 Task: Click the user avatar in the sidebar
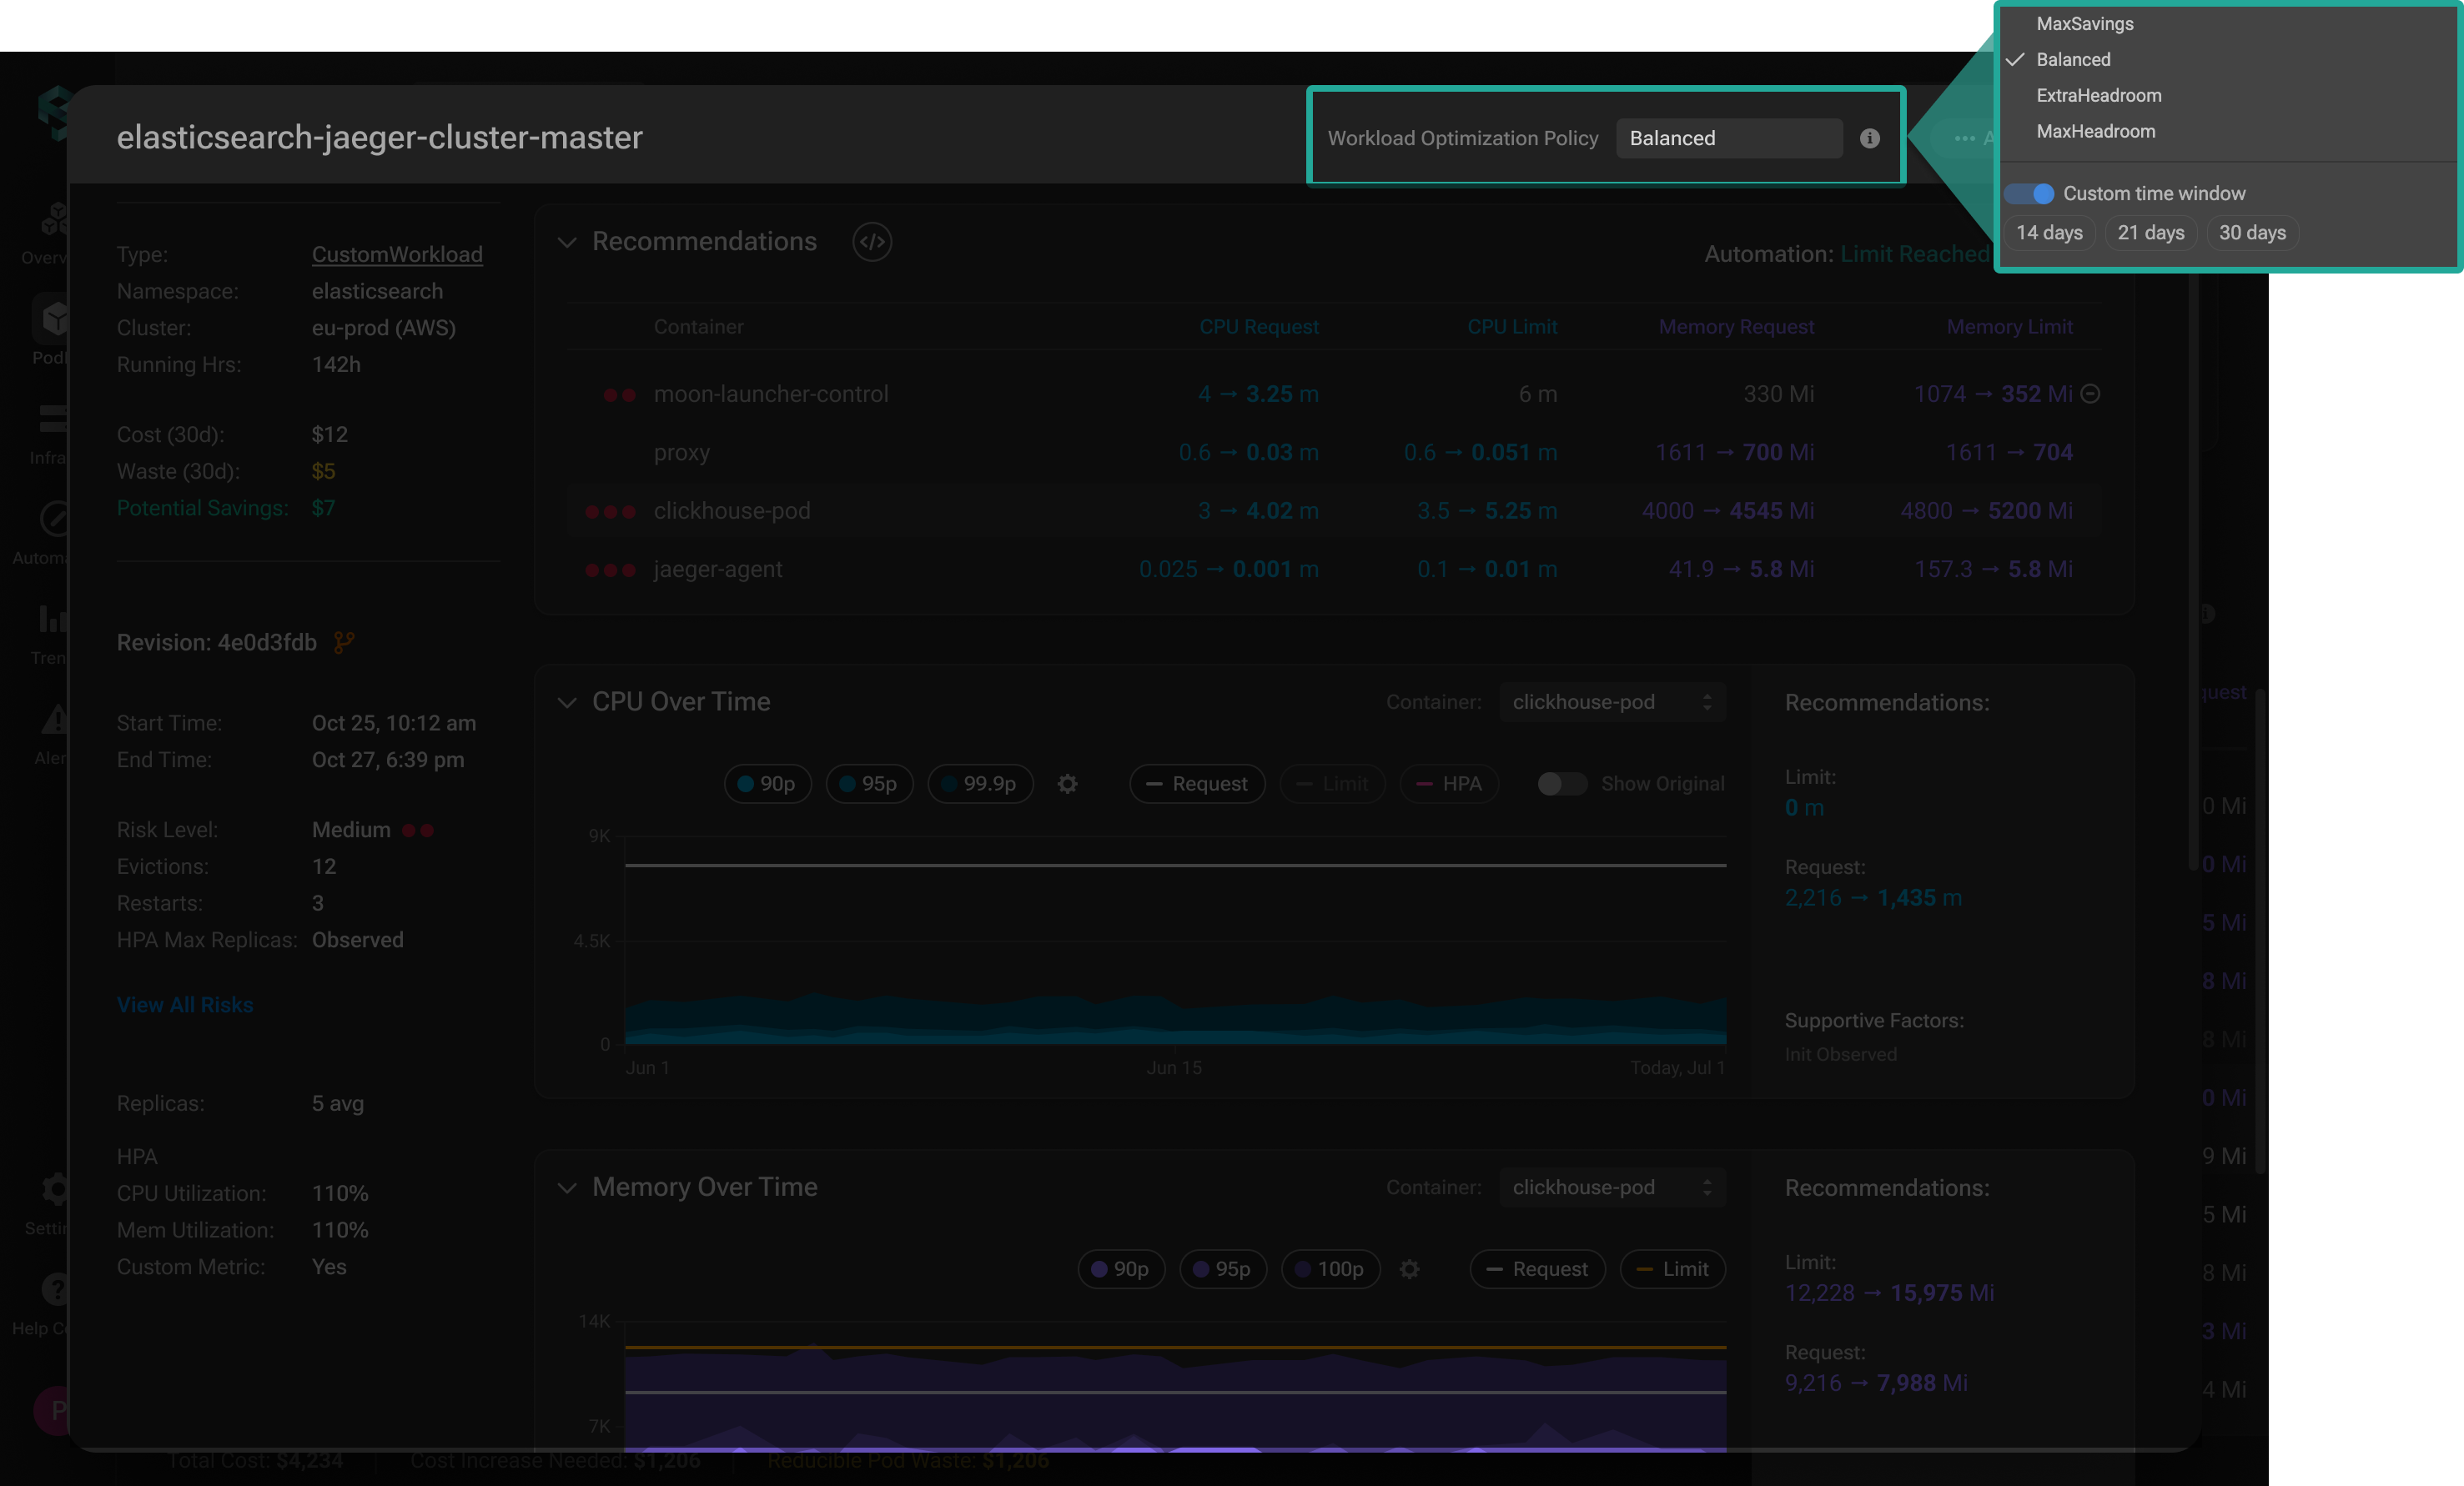(52, 1410)
